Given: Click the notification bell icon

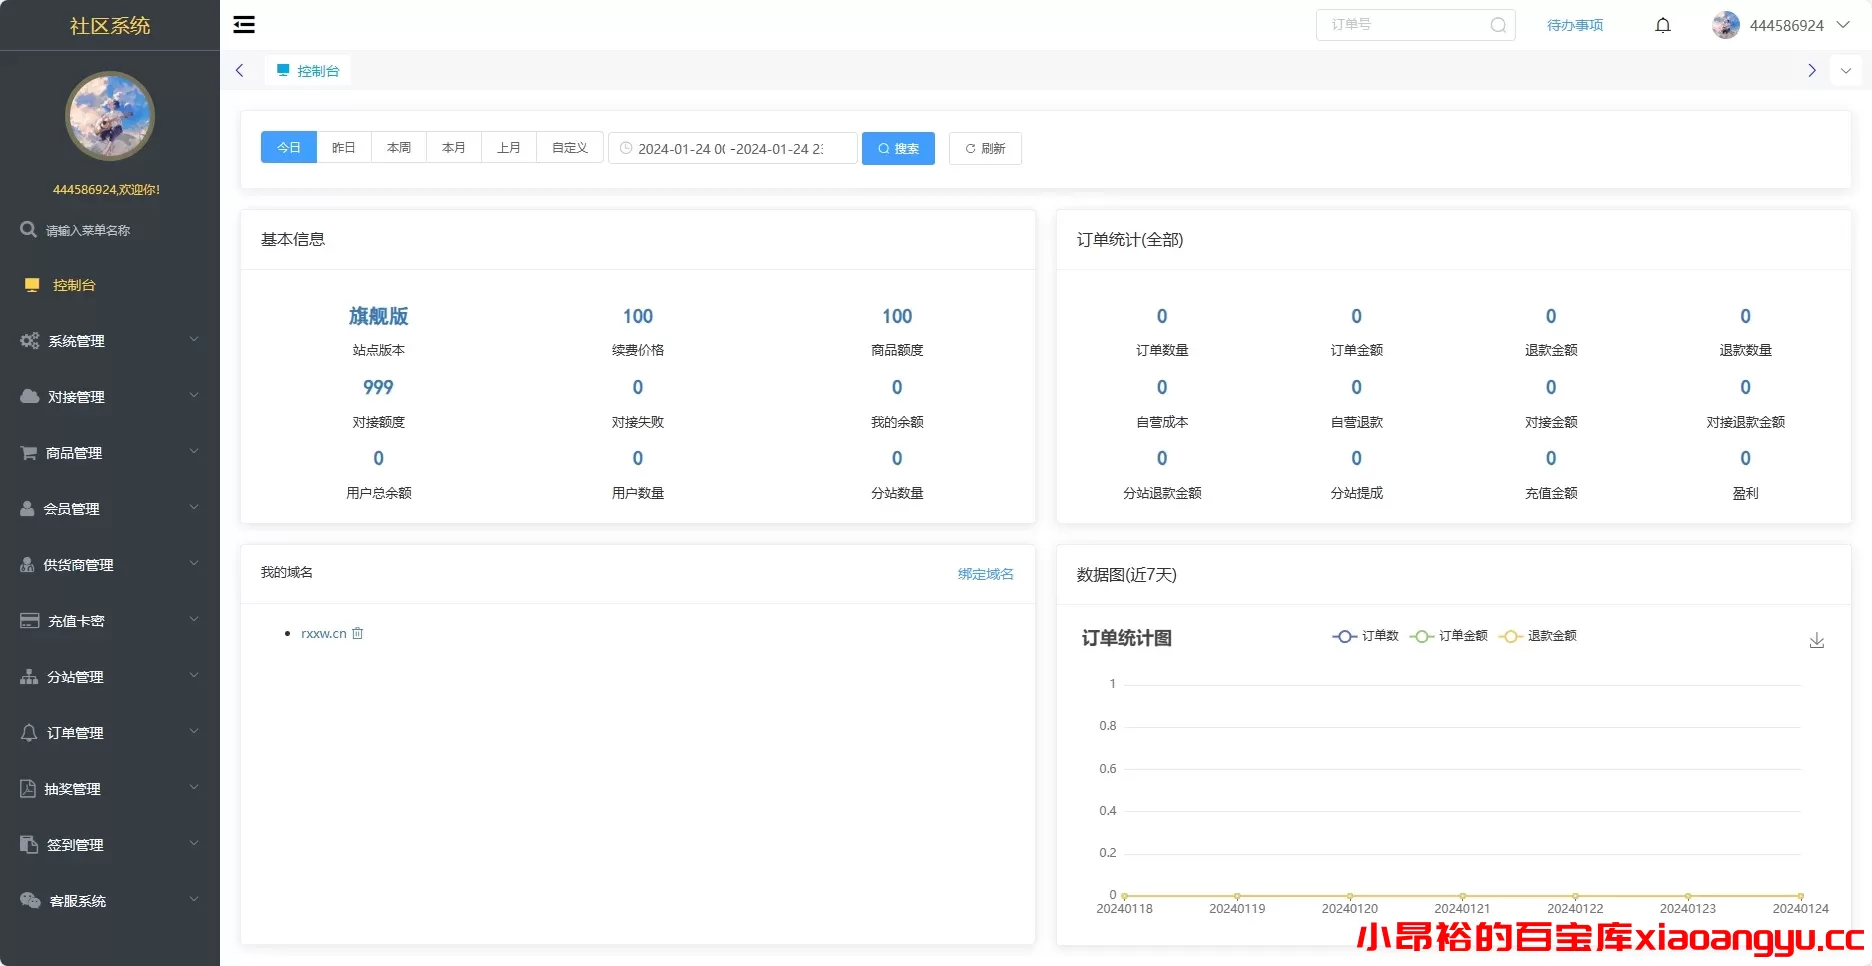Looking at the screenshot, I should 1662,24.
